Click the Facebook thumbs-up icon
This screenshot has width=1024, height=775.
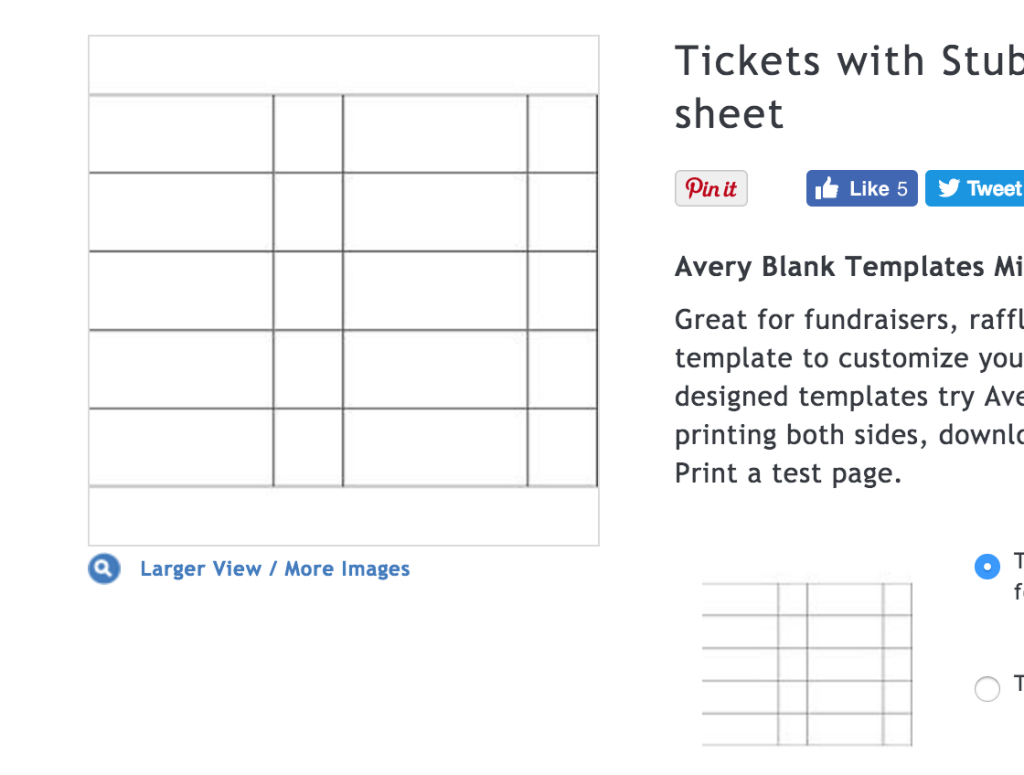click(827, 189)
